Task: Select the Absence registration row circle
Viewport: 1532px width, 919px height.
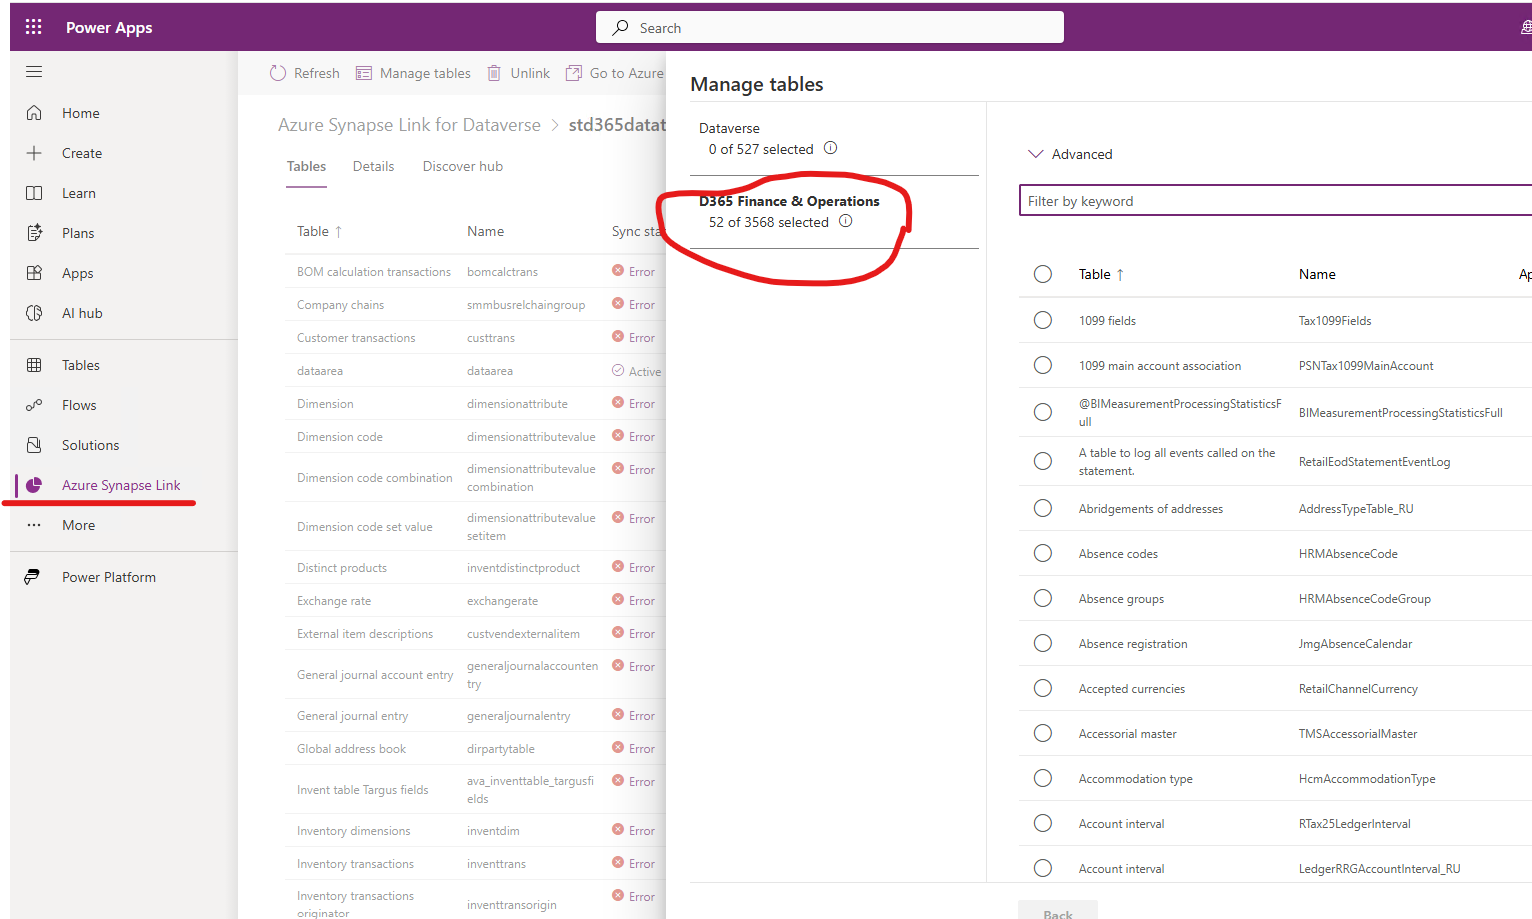Action: (1043, 643)
